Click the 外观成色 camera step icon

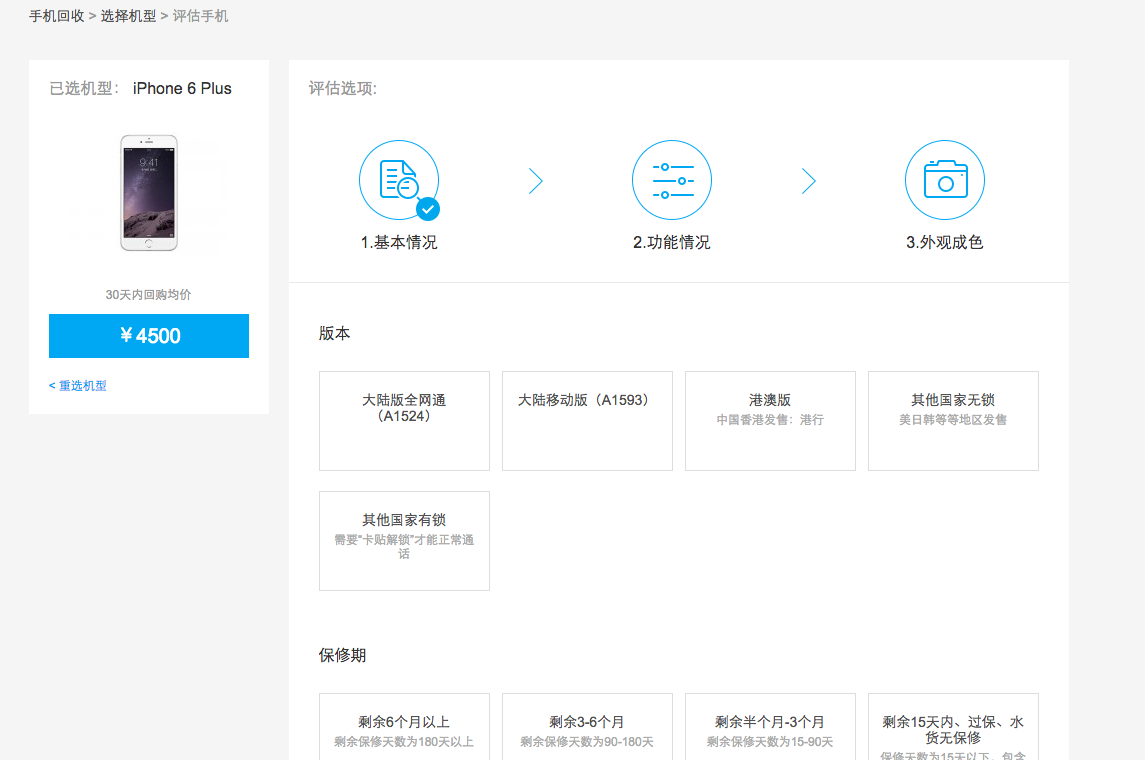pyautogui.click(x=945, y=180)
